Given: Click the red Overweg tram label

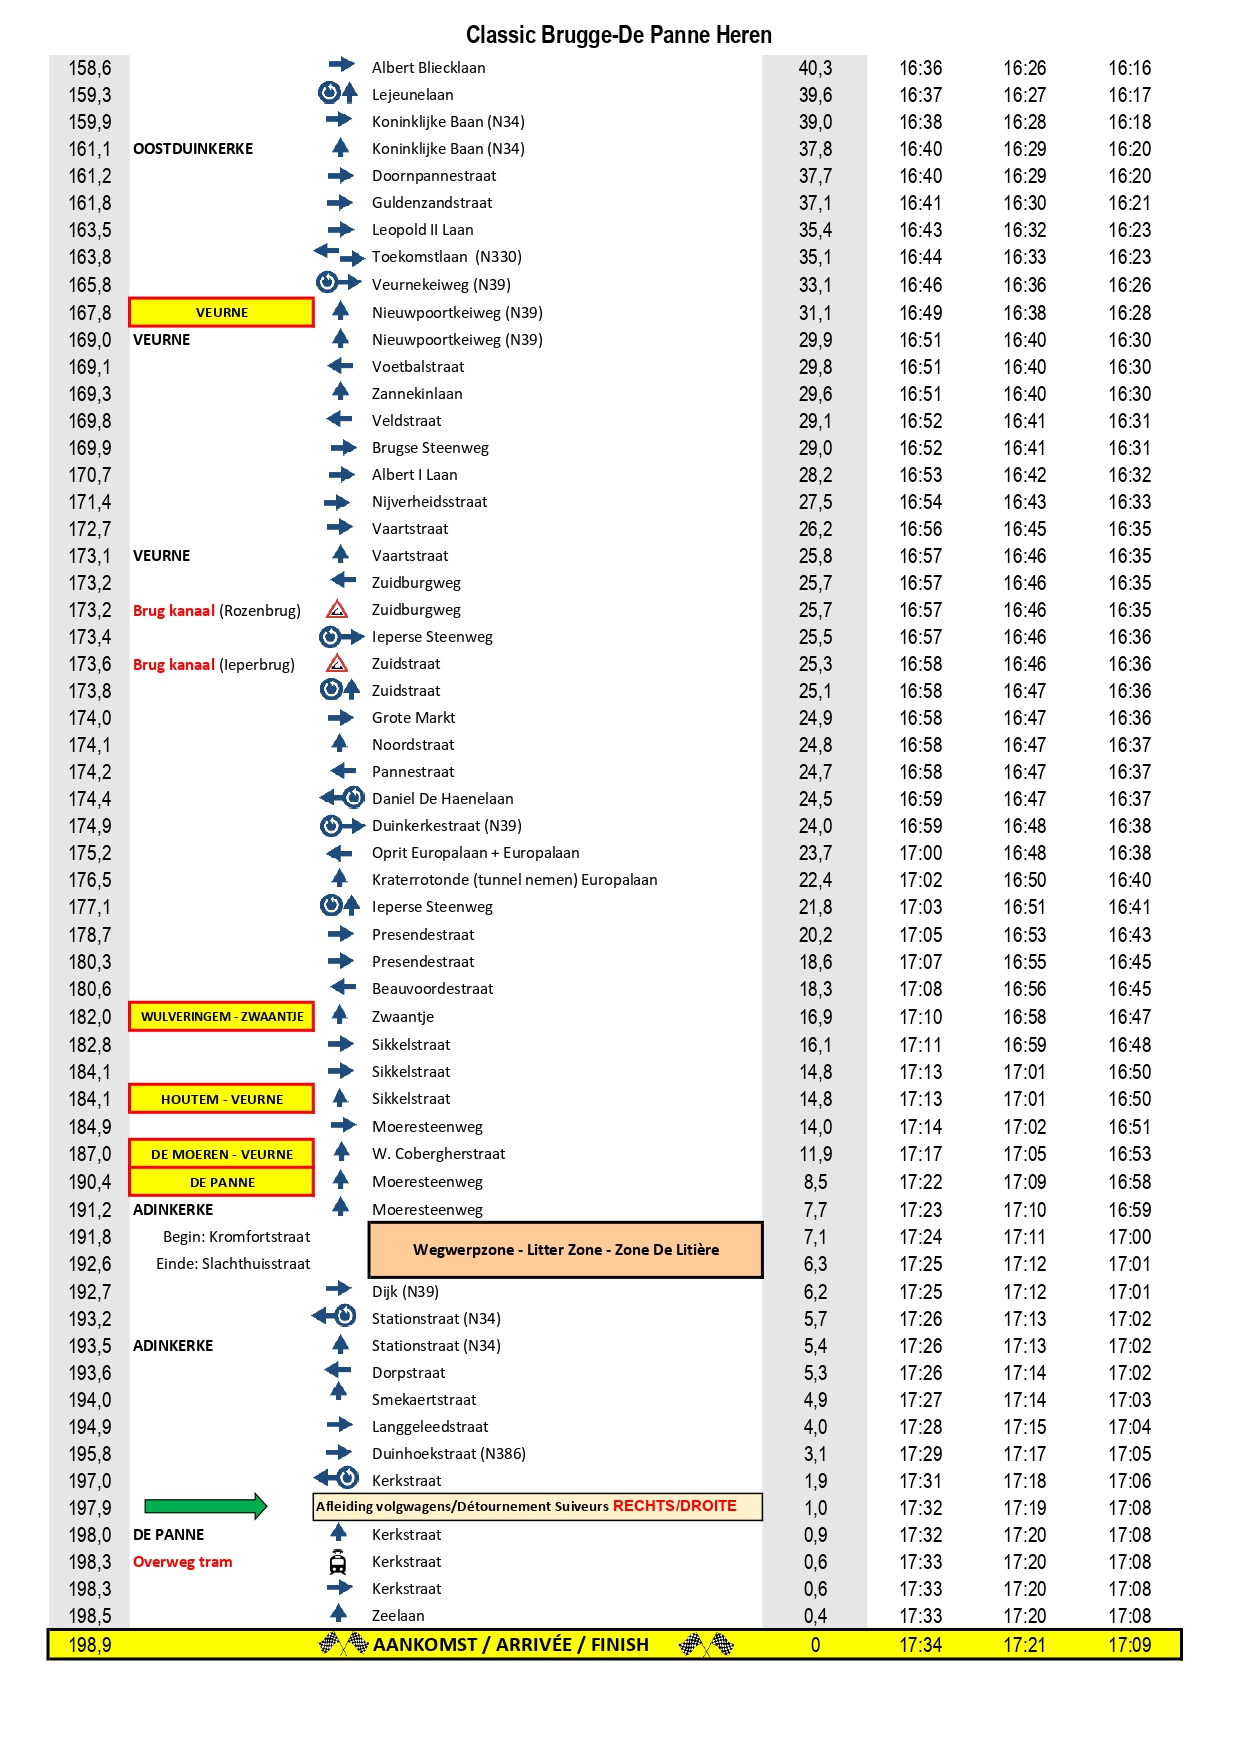Looking at the screenshot, I should point(183,1562).
